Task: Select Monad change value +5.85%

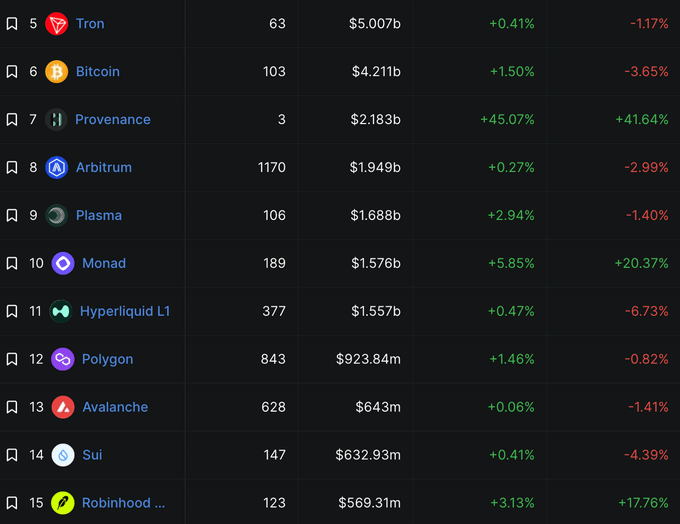Action: pos(511,263)
